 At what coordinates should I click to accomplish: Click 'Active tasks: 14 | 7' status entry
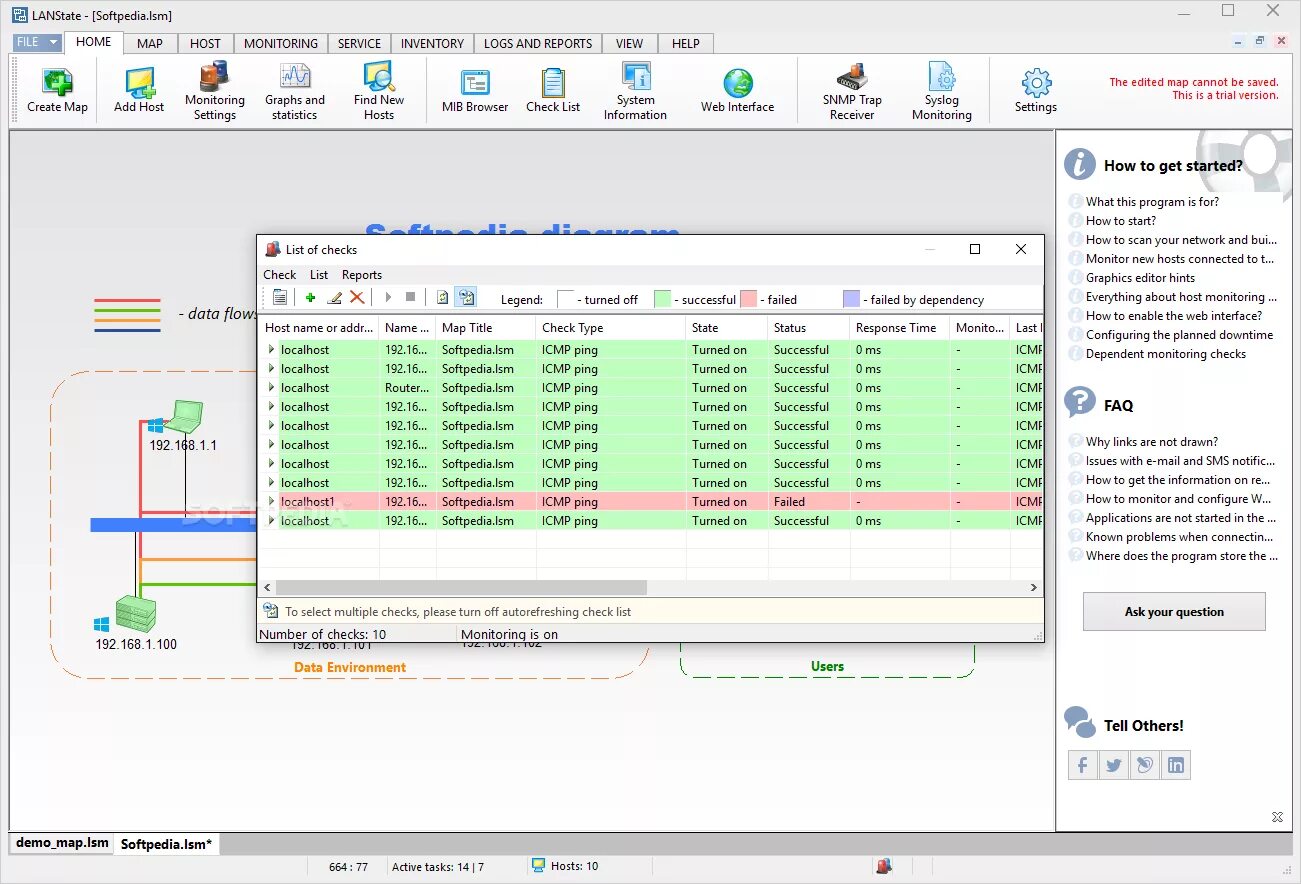438,867
